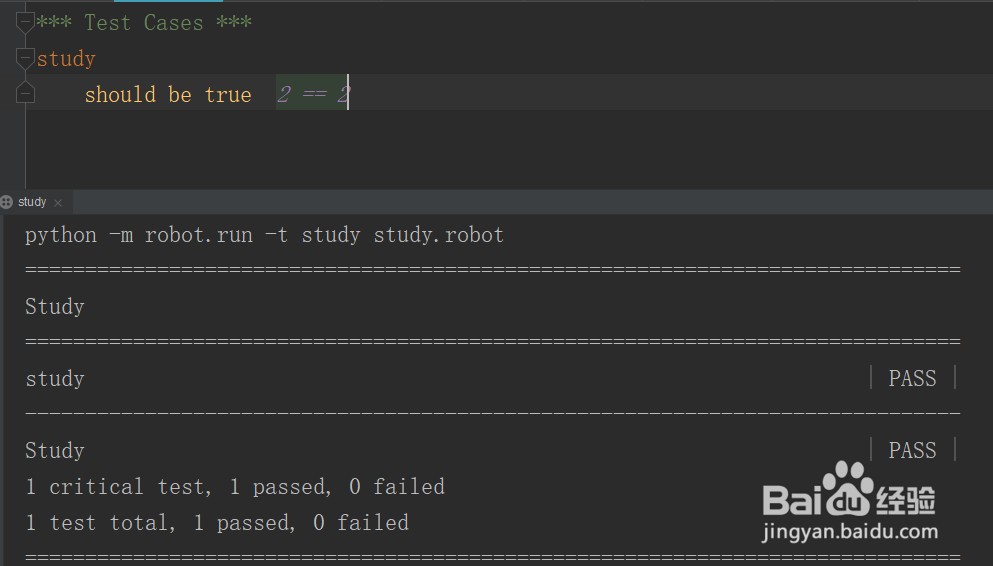Image resolution: width=993 pixels, height=566 pixels.
Task: Click the Baidu paw logo
Action: pos(849,489)
